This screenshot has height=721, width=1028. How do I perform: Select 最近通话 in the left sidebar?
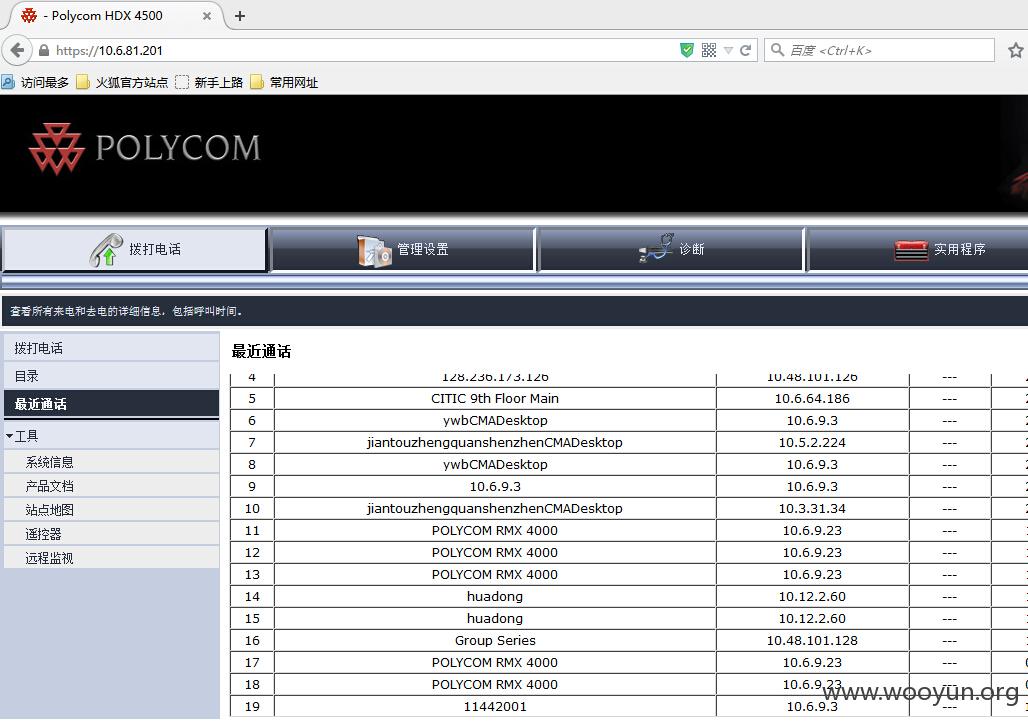pos(111,404)
